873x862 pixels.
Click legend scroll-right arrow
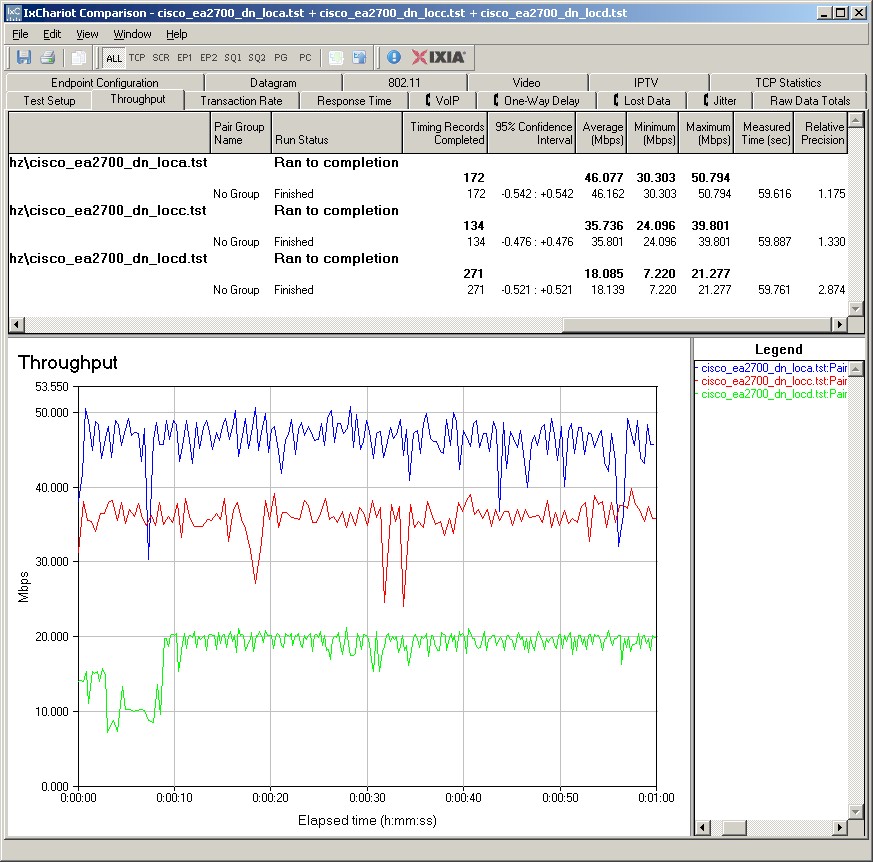pyautogui.click(x=839, y=828)
